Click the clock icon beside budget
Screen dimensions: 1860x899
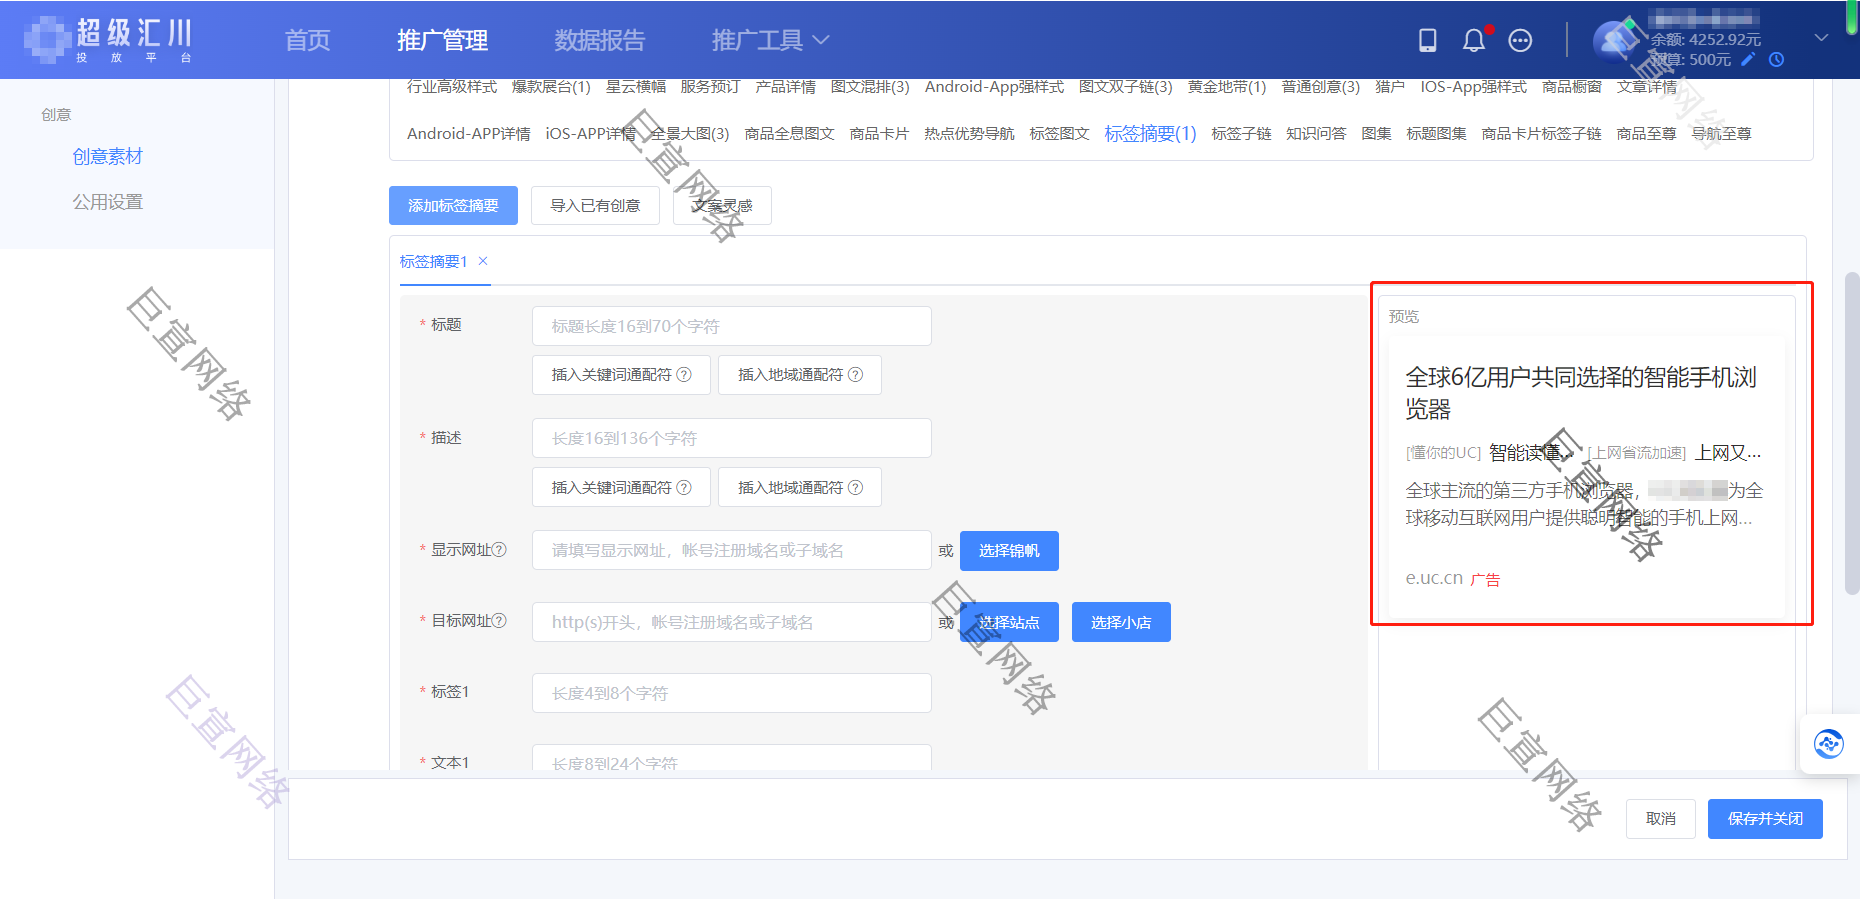point(1776,59)
